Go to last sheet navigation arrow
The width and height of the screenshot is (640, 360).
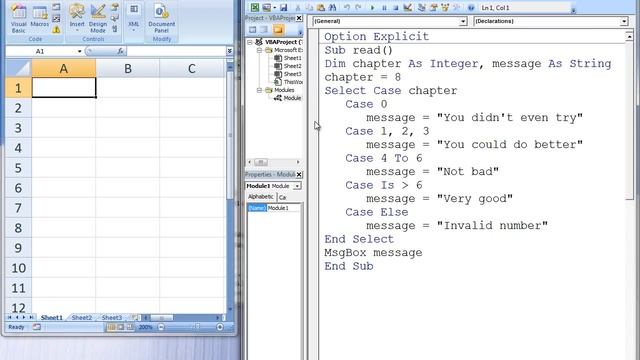click(x=31, y=317)
